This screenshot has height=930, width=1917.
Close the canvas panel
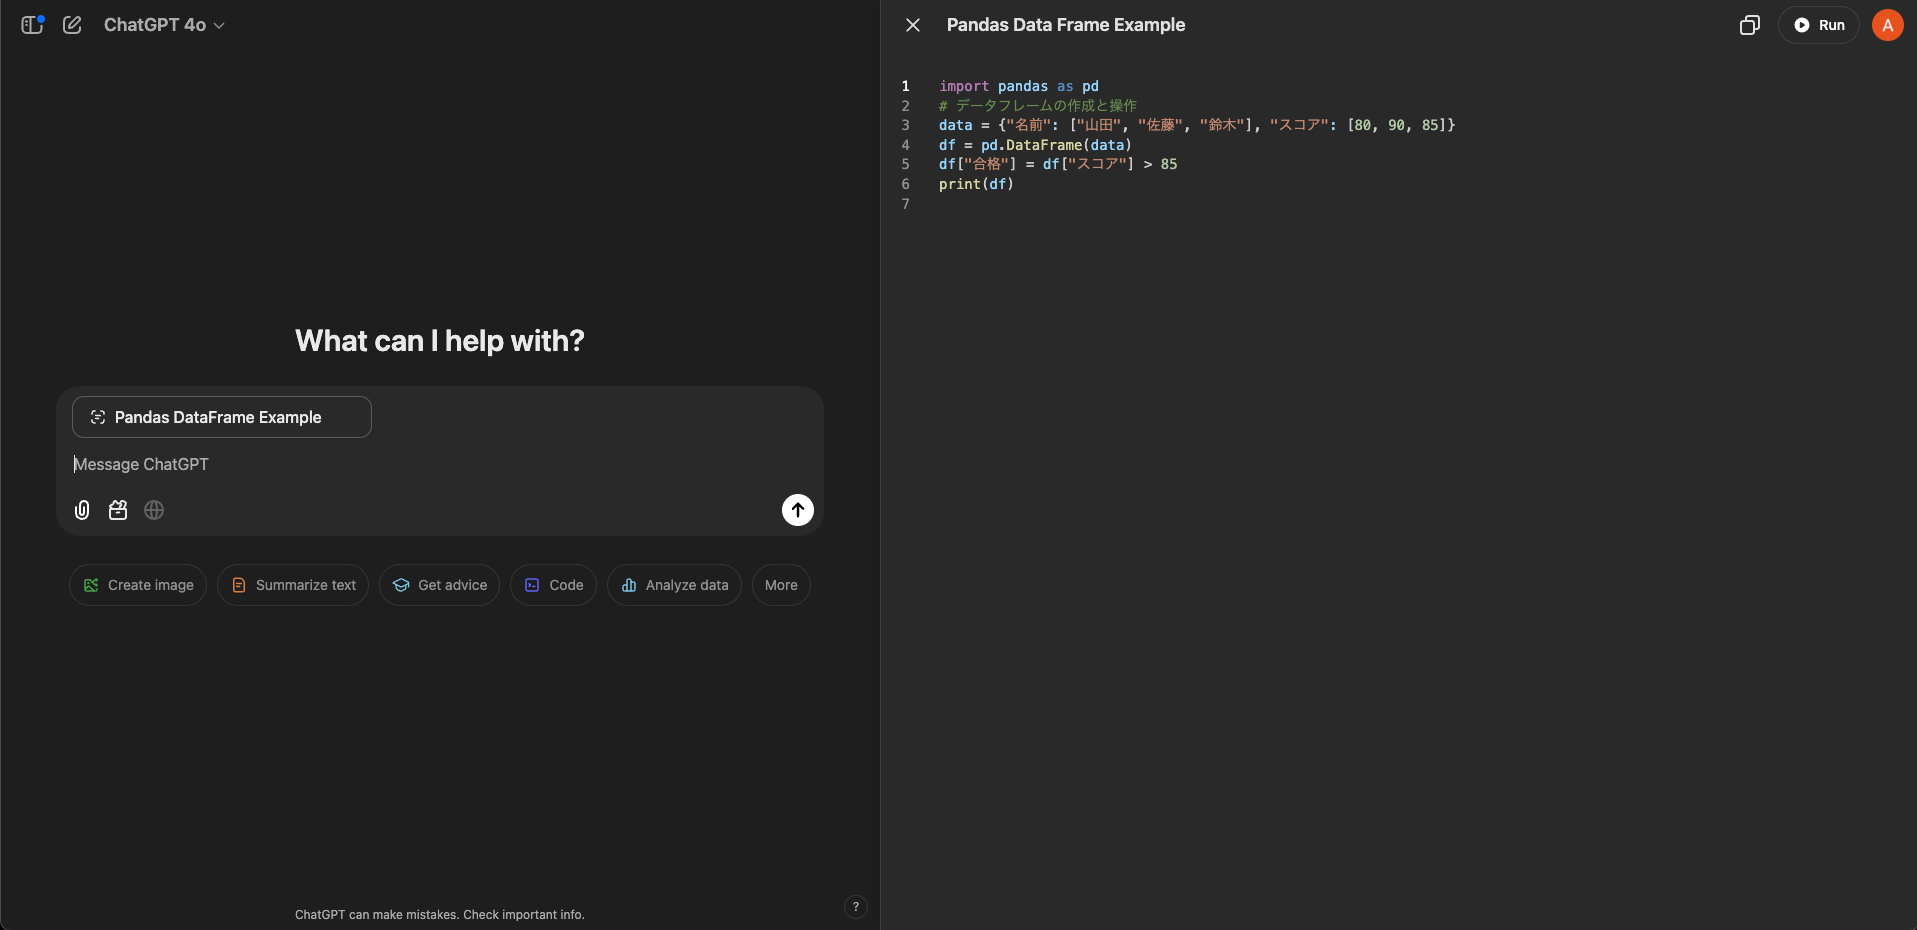coord(912,24)
